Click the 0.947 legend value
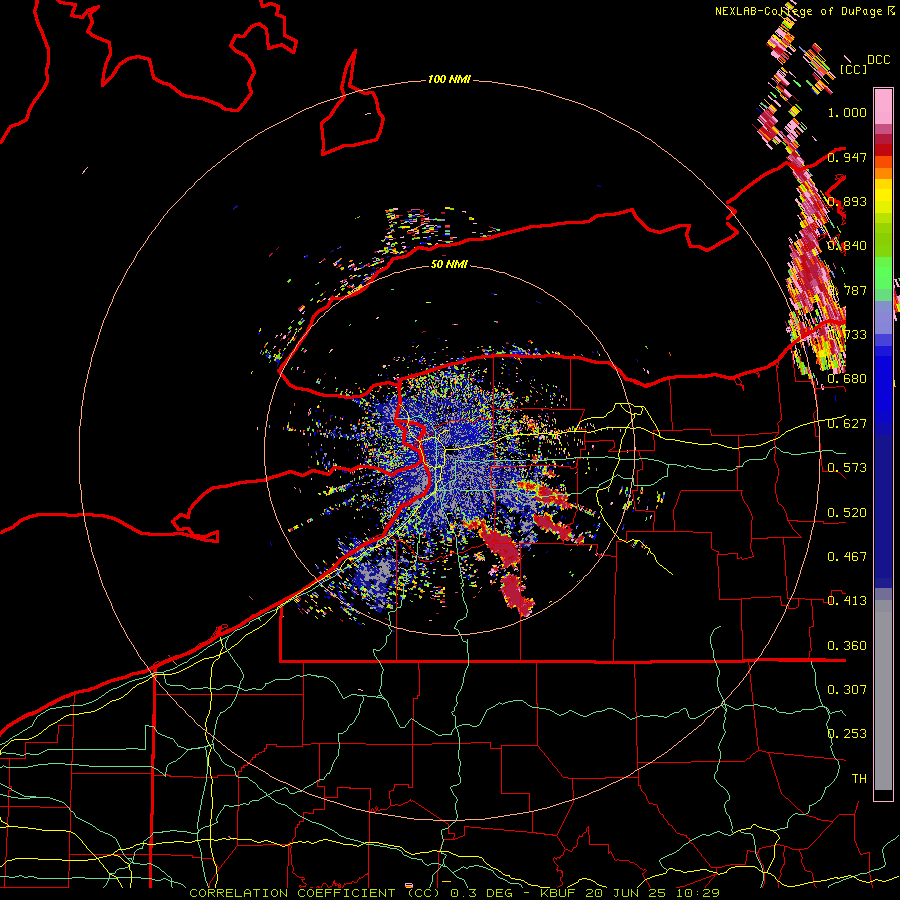Viewport: 900px width, 900px height. tap(847, 157)
